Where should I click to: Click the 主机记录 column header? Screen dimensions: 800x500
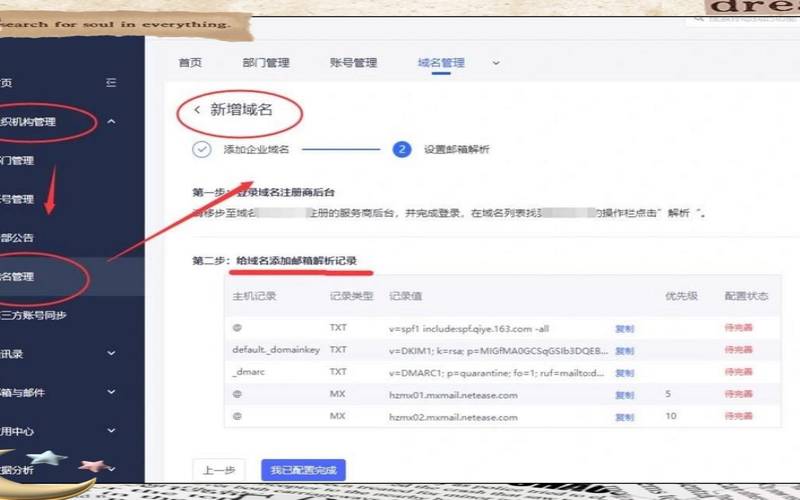tap(254, 296)
